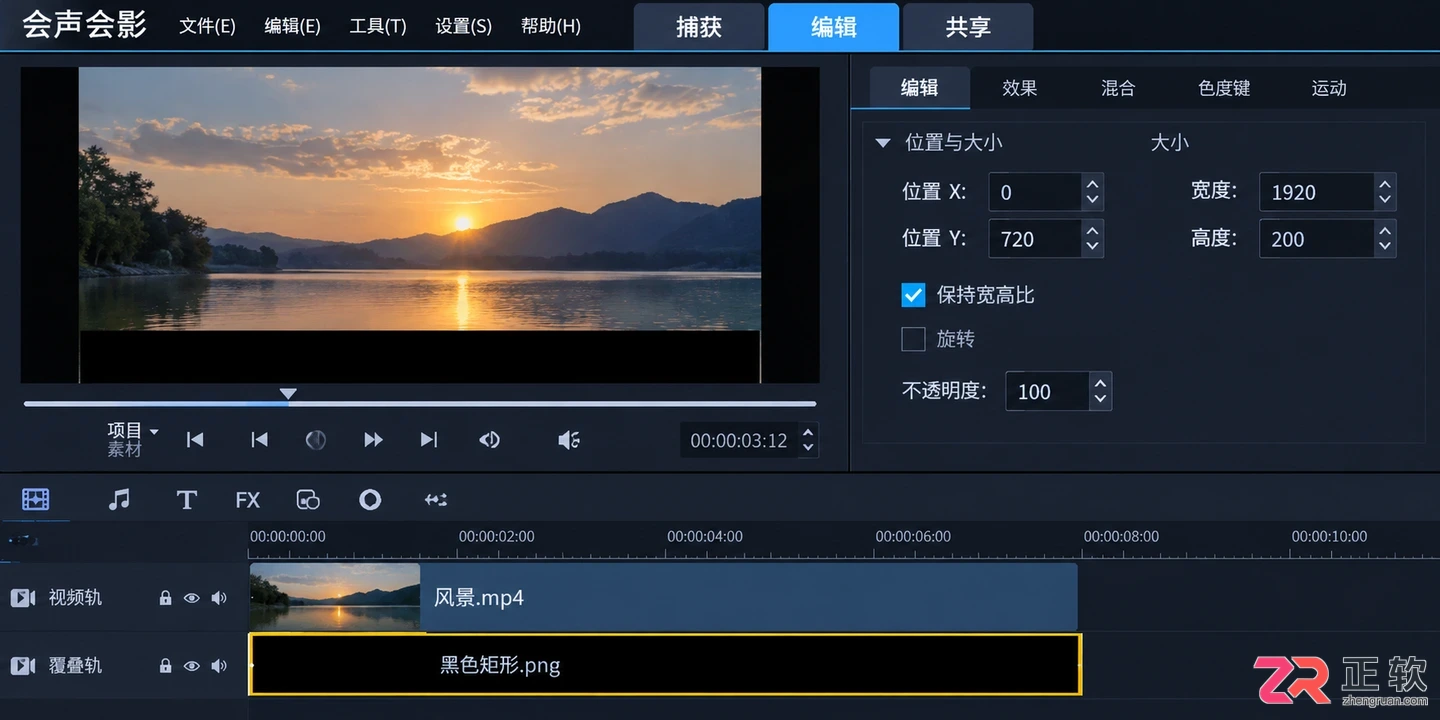Viewport: 1440px width, 720px height.
Task: Open the 工具(T) menu
Action: point(378,26)
